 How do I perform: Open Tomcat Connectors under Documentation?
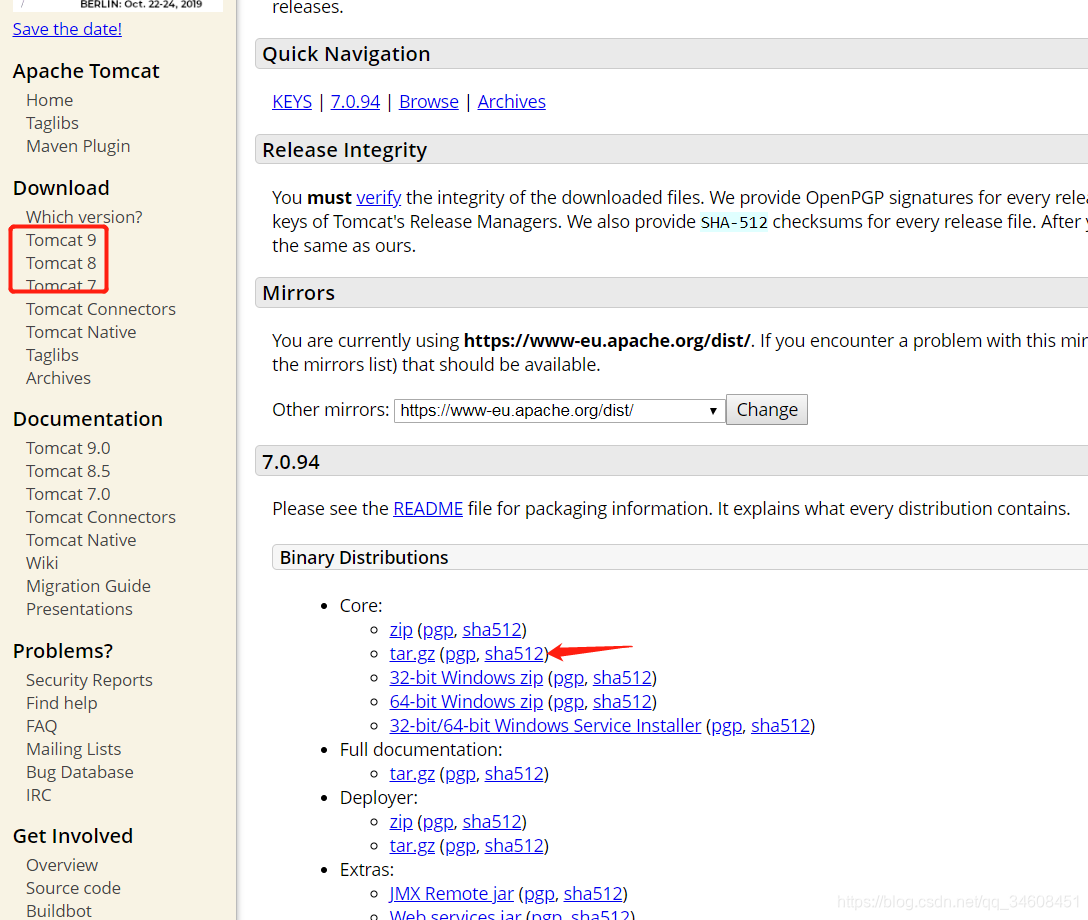click(101, 517)
